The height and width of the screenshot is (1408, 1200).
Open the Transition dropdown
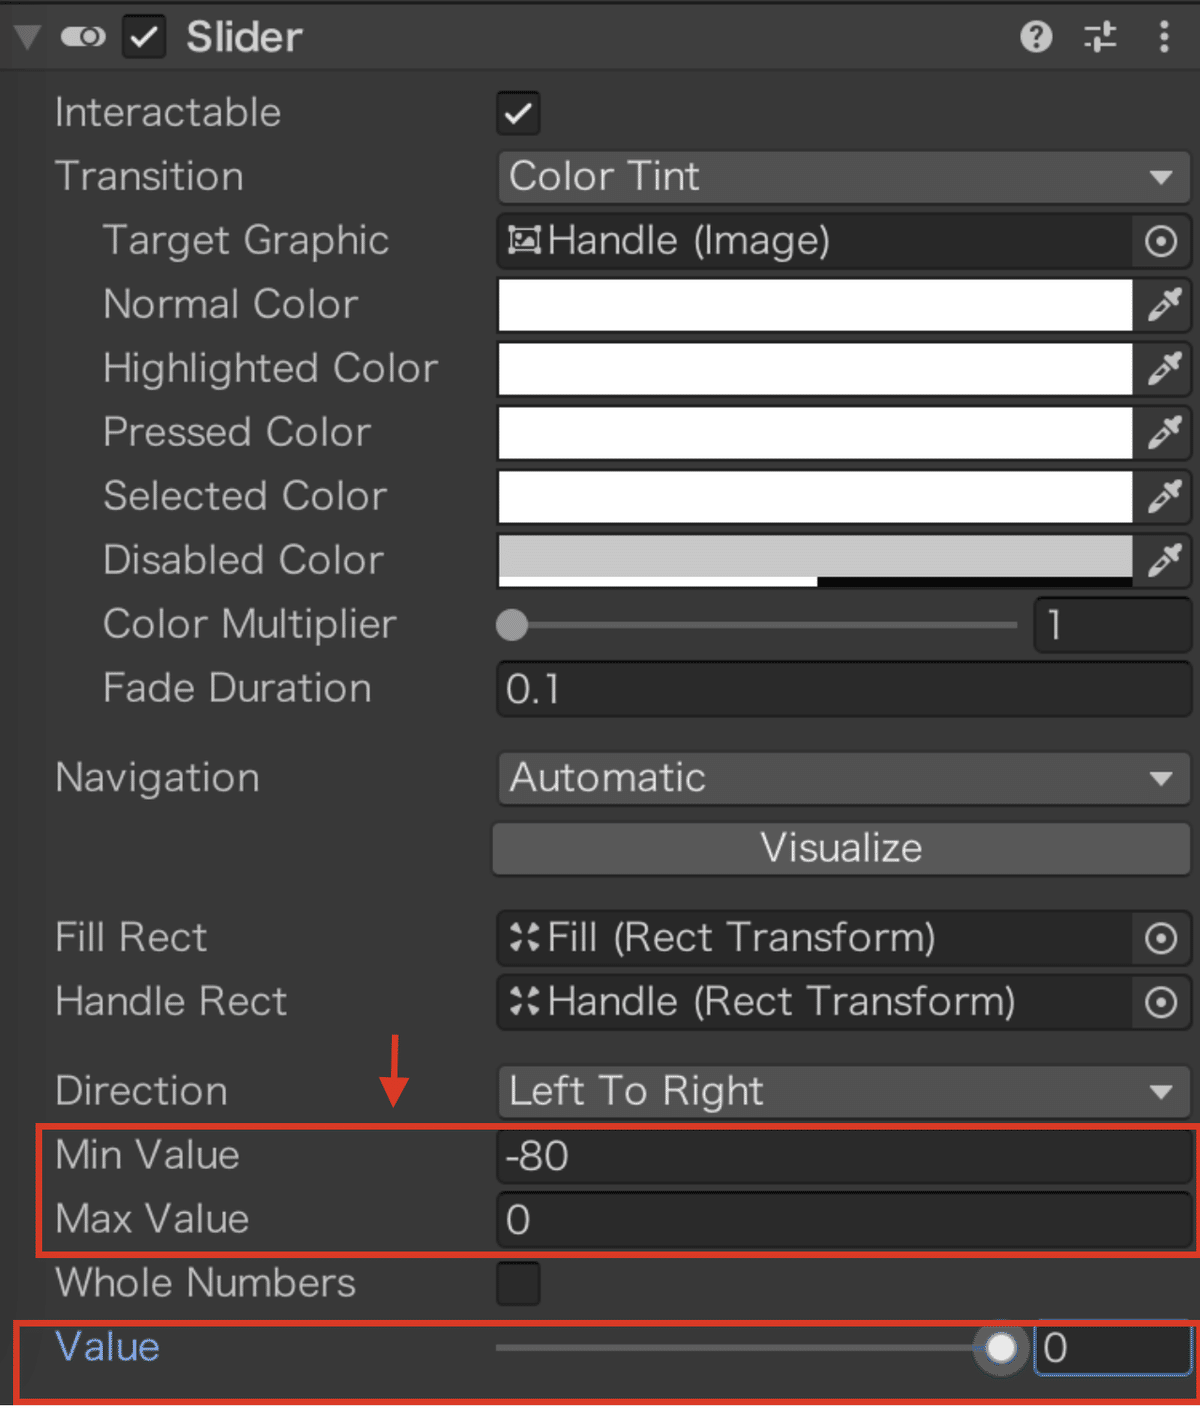coord(842,177)
